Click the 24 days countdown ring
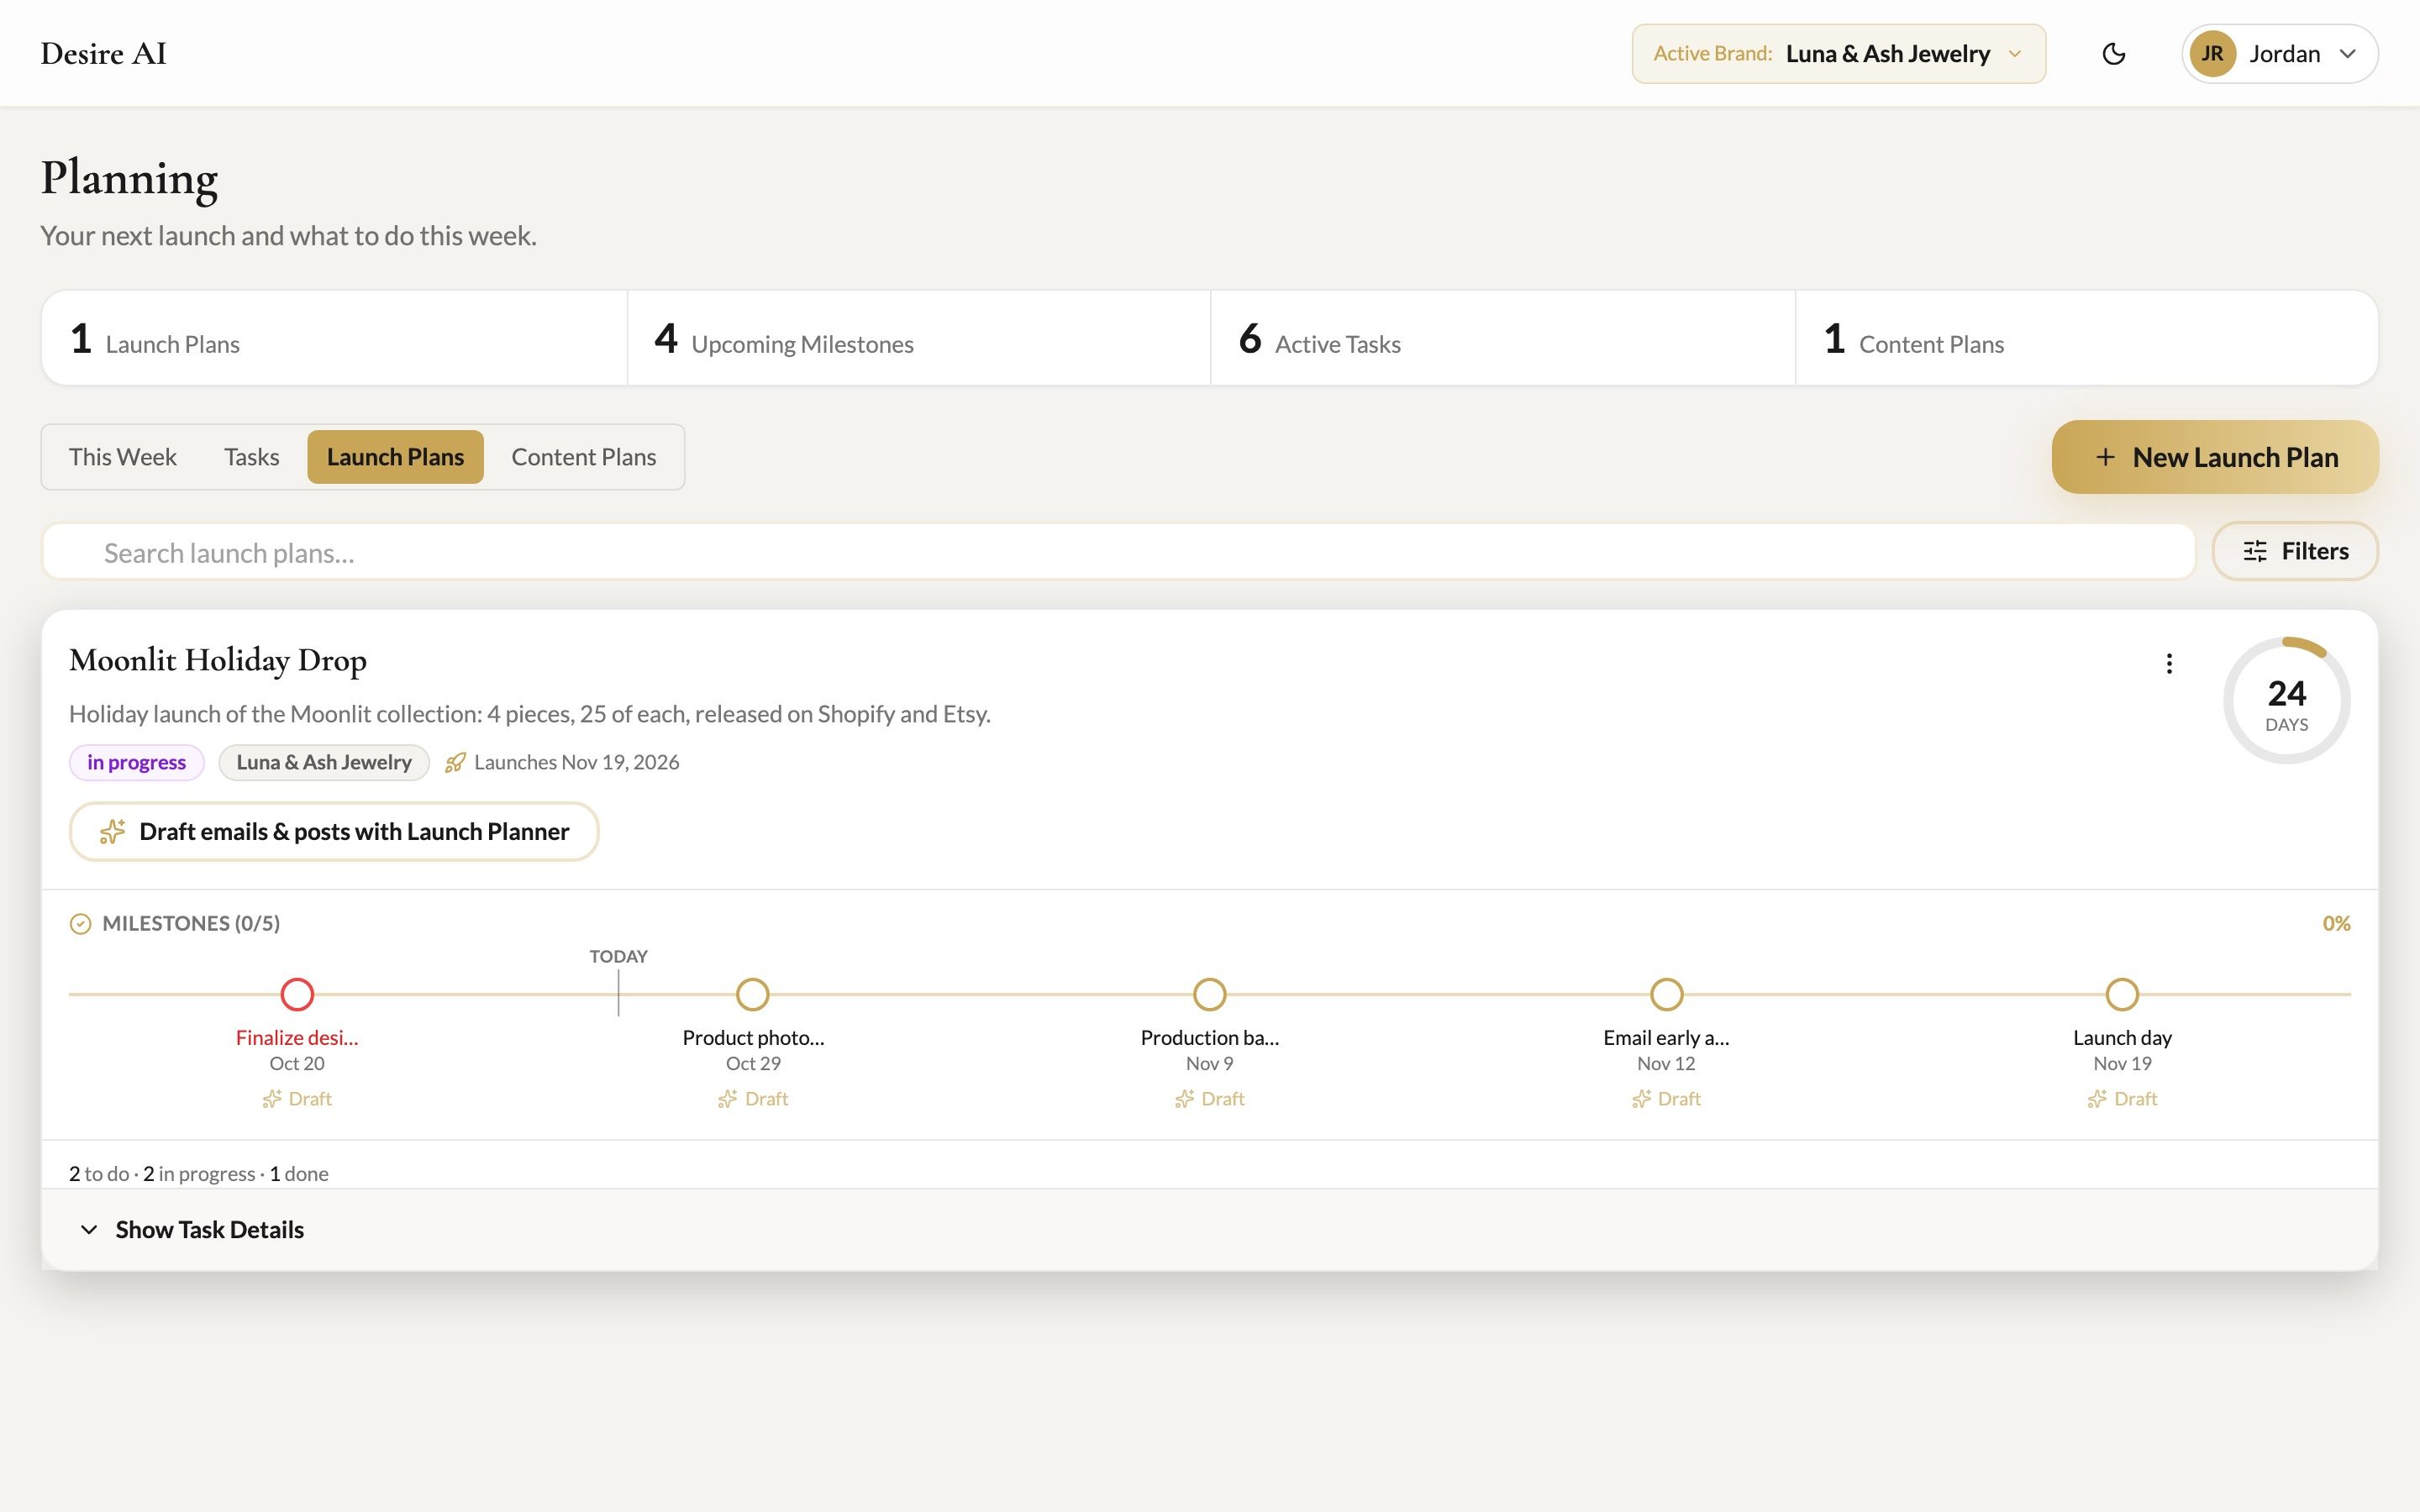The height and width of the screenshot is (1512, 2420). [x=2286, y=701]
